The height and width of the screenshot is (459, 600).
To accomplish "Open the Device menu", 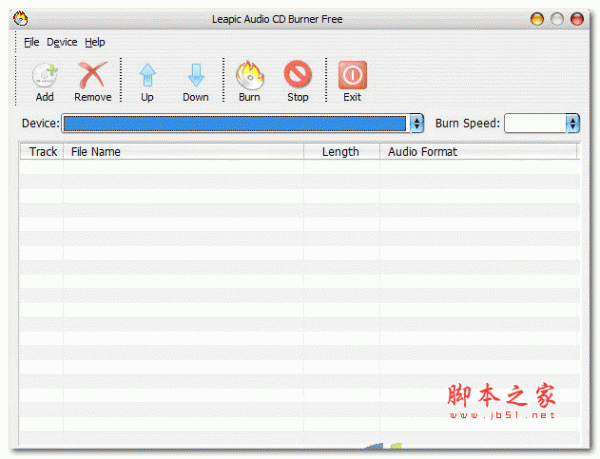I will (62, 42).
